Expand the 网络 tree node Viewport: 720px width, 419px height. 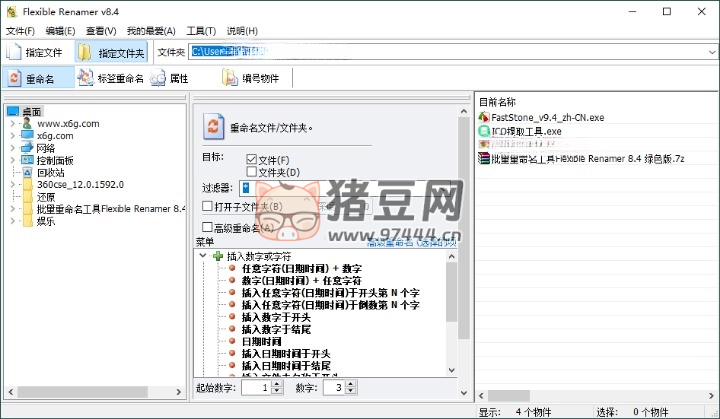tap(12, 148)
